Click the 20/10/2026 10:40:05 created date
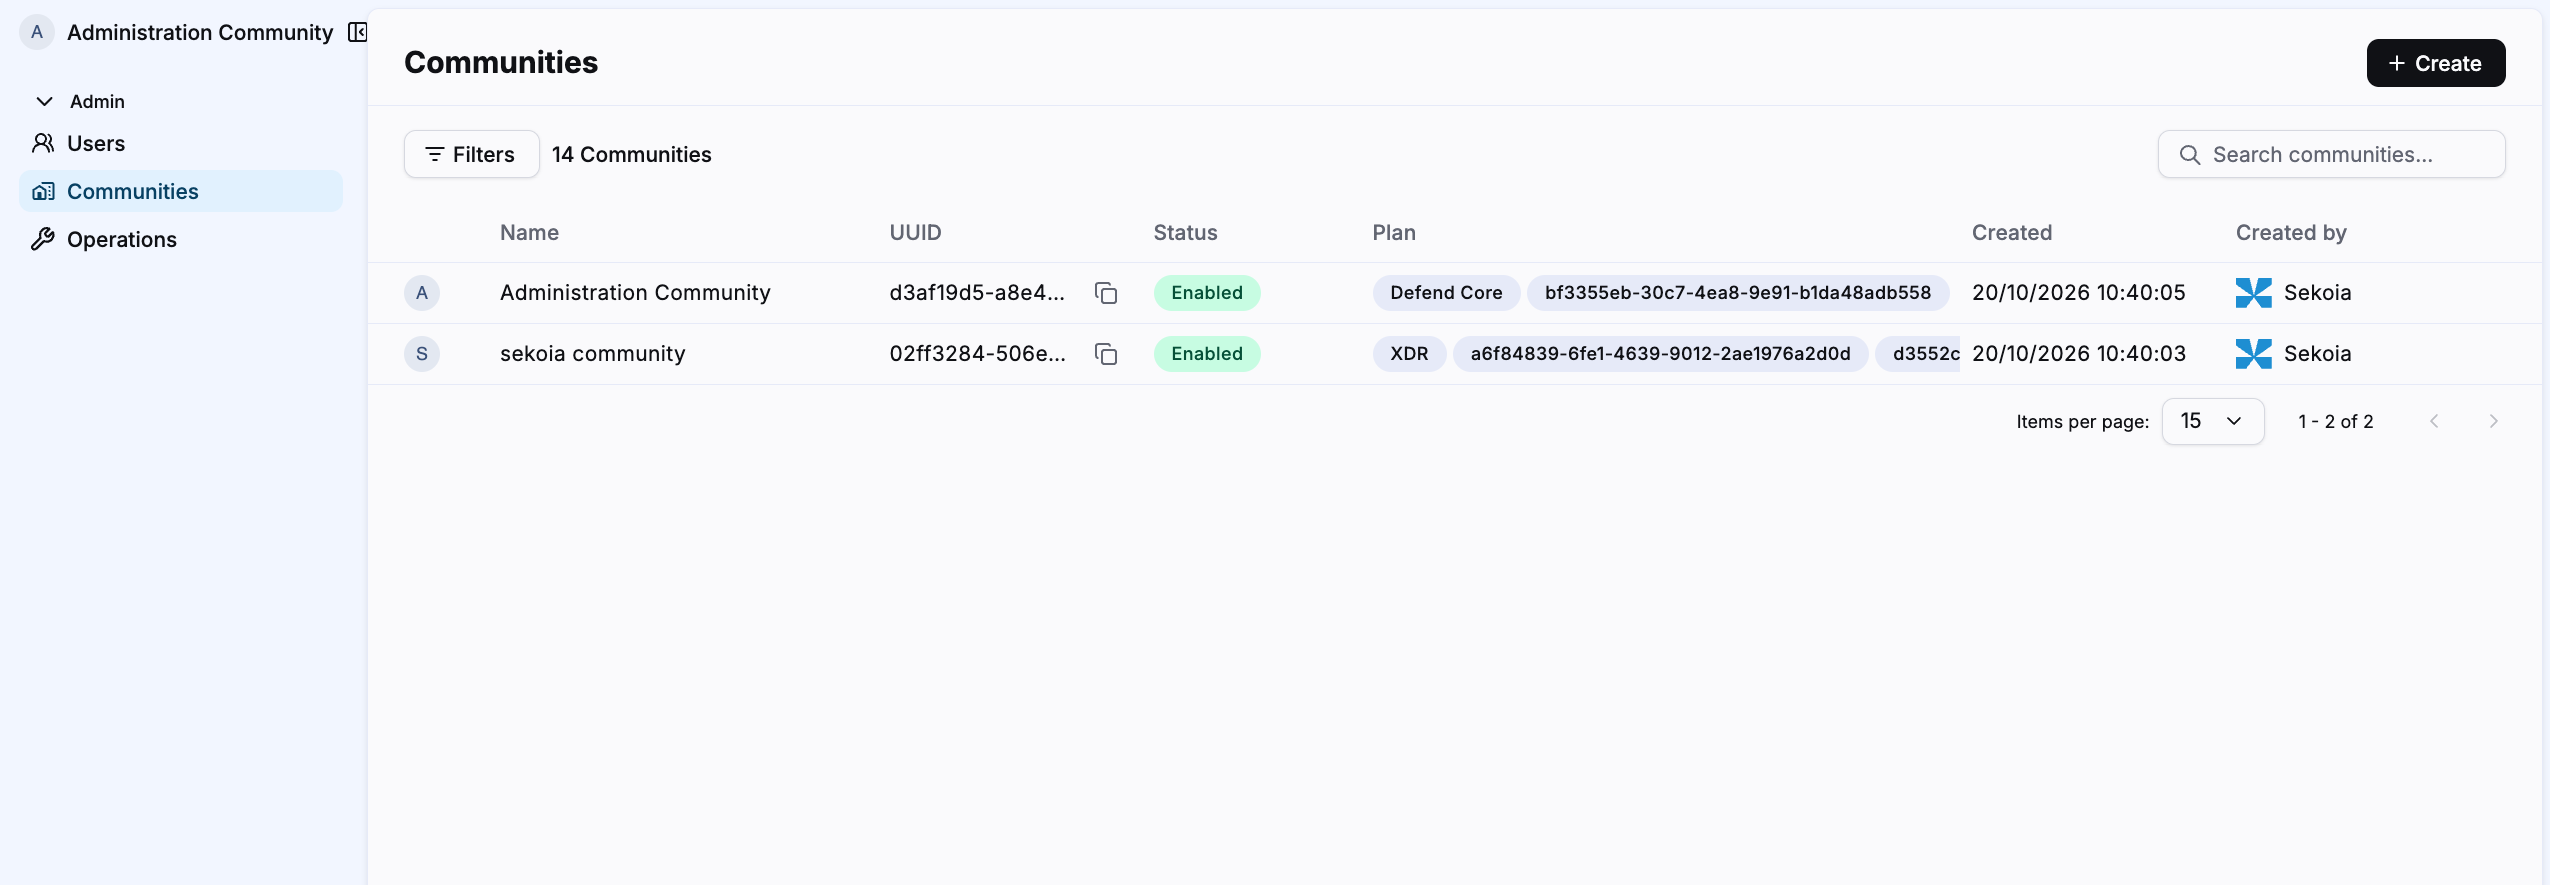 tap(2078, 293)
